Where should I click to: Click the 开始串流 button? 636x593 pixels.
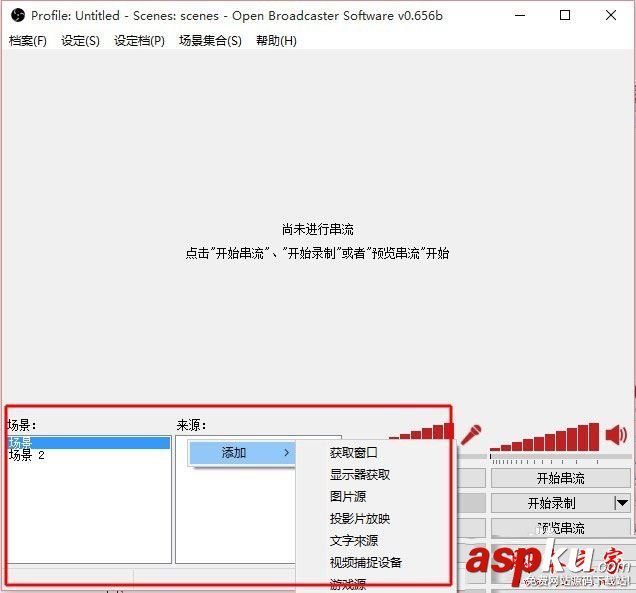tap(561, 478)
